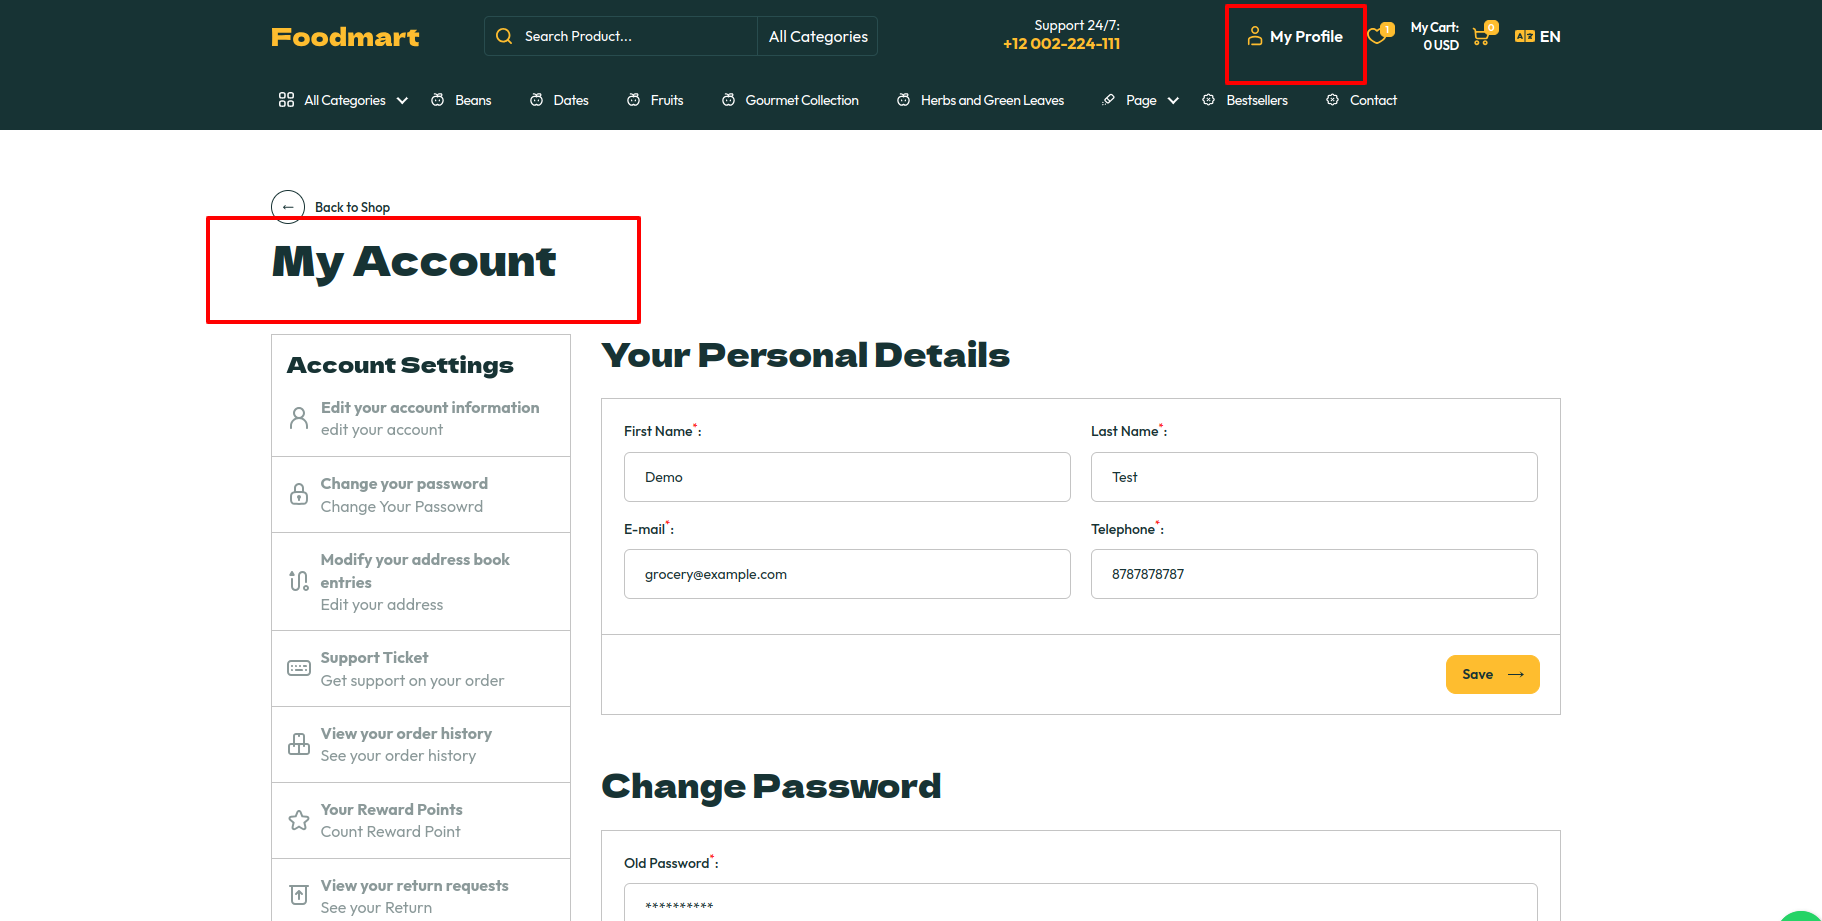
Task: Open the wishlist heart icon
Action: coord(1379,35)
